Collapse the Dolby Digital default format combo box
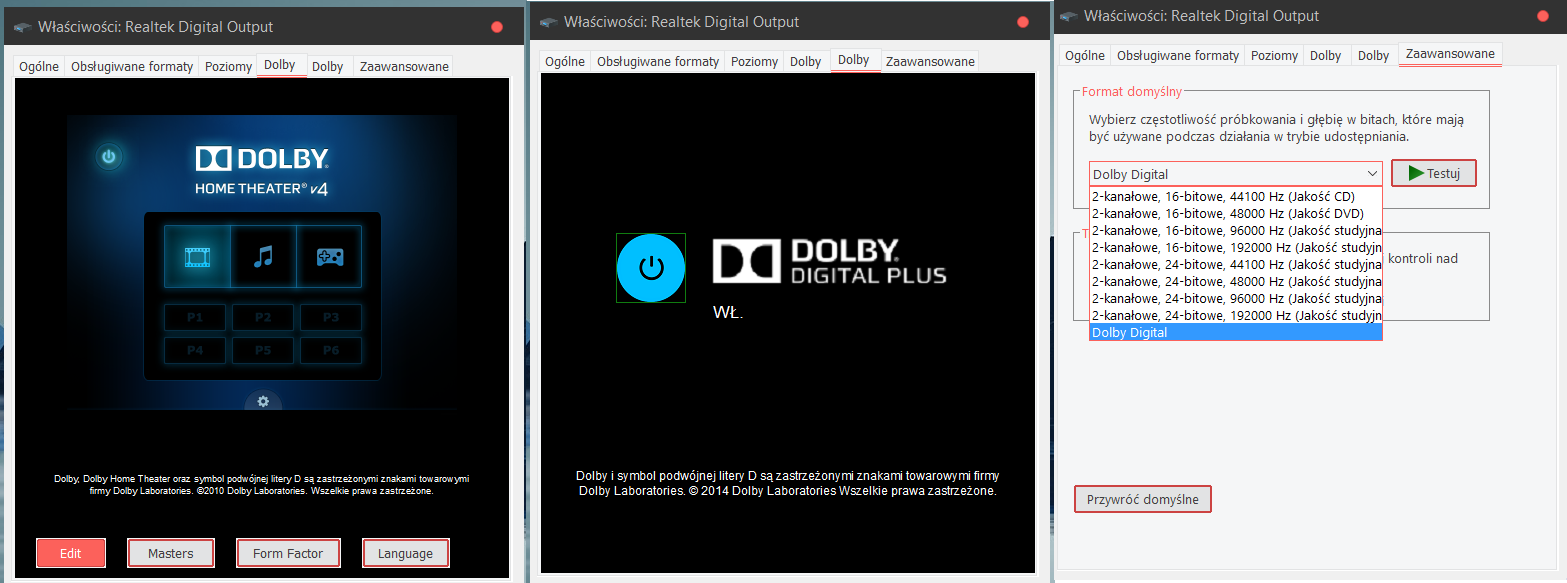 point(1236,174)
